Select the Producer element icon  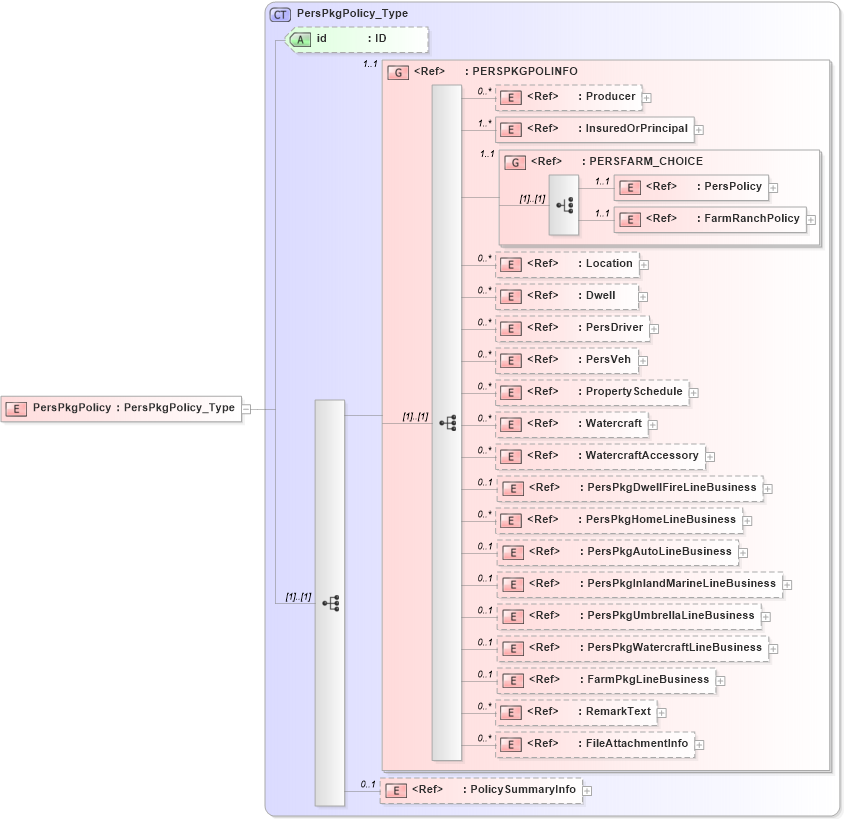point(510,97)
